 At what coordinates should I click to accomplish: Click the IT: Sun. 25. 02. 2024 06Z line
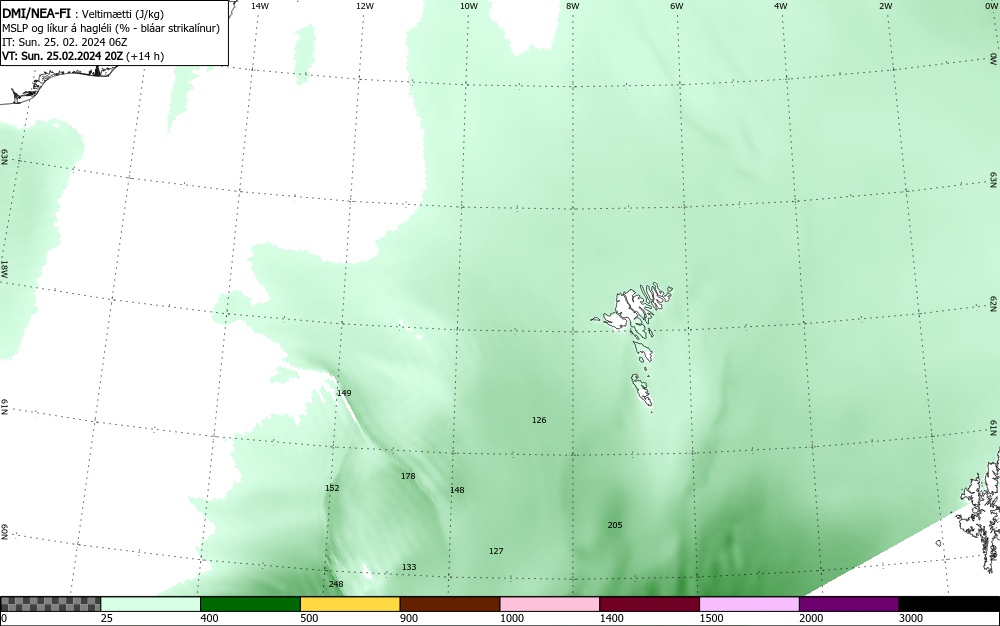(64, 42)
